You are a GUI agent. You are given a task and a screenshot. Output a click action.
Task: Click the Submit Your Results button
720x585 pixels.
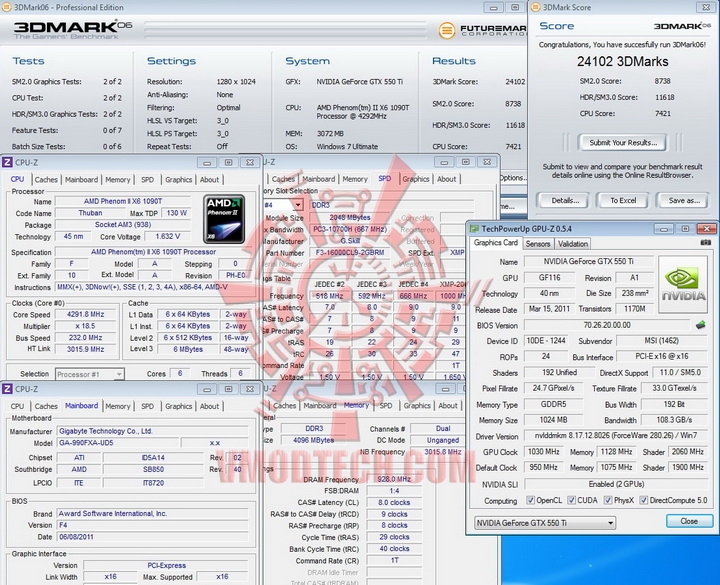click(623, 143)
